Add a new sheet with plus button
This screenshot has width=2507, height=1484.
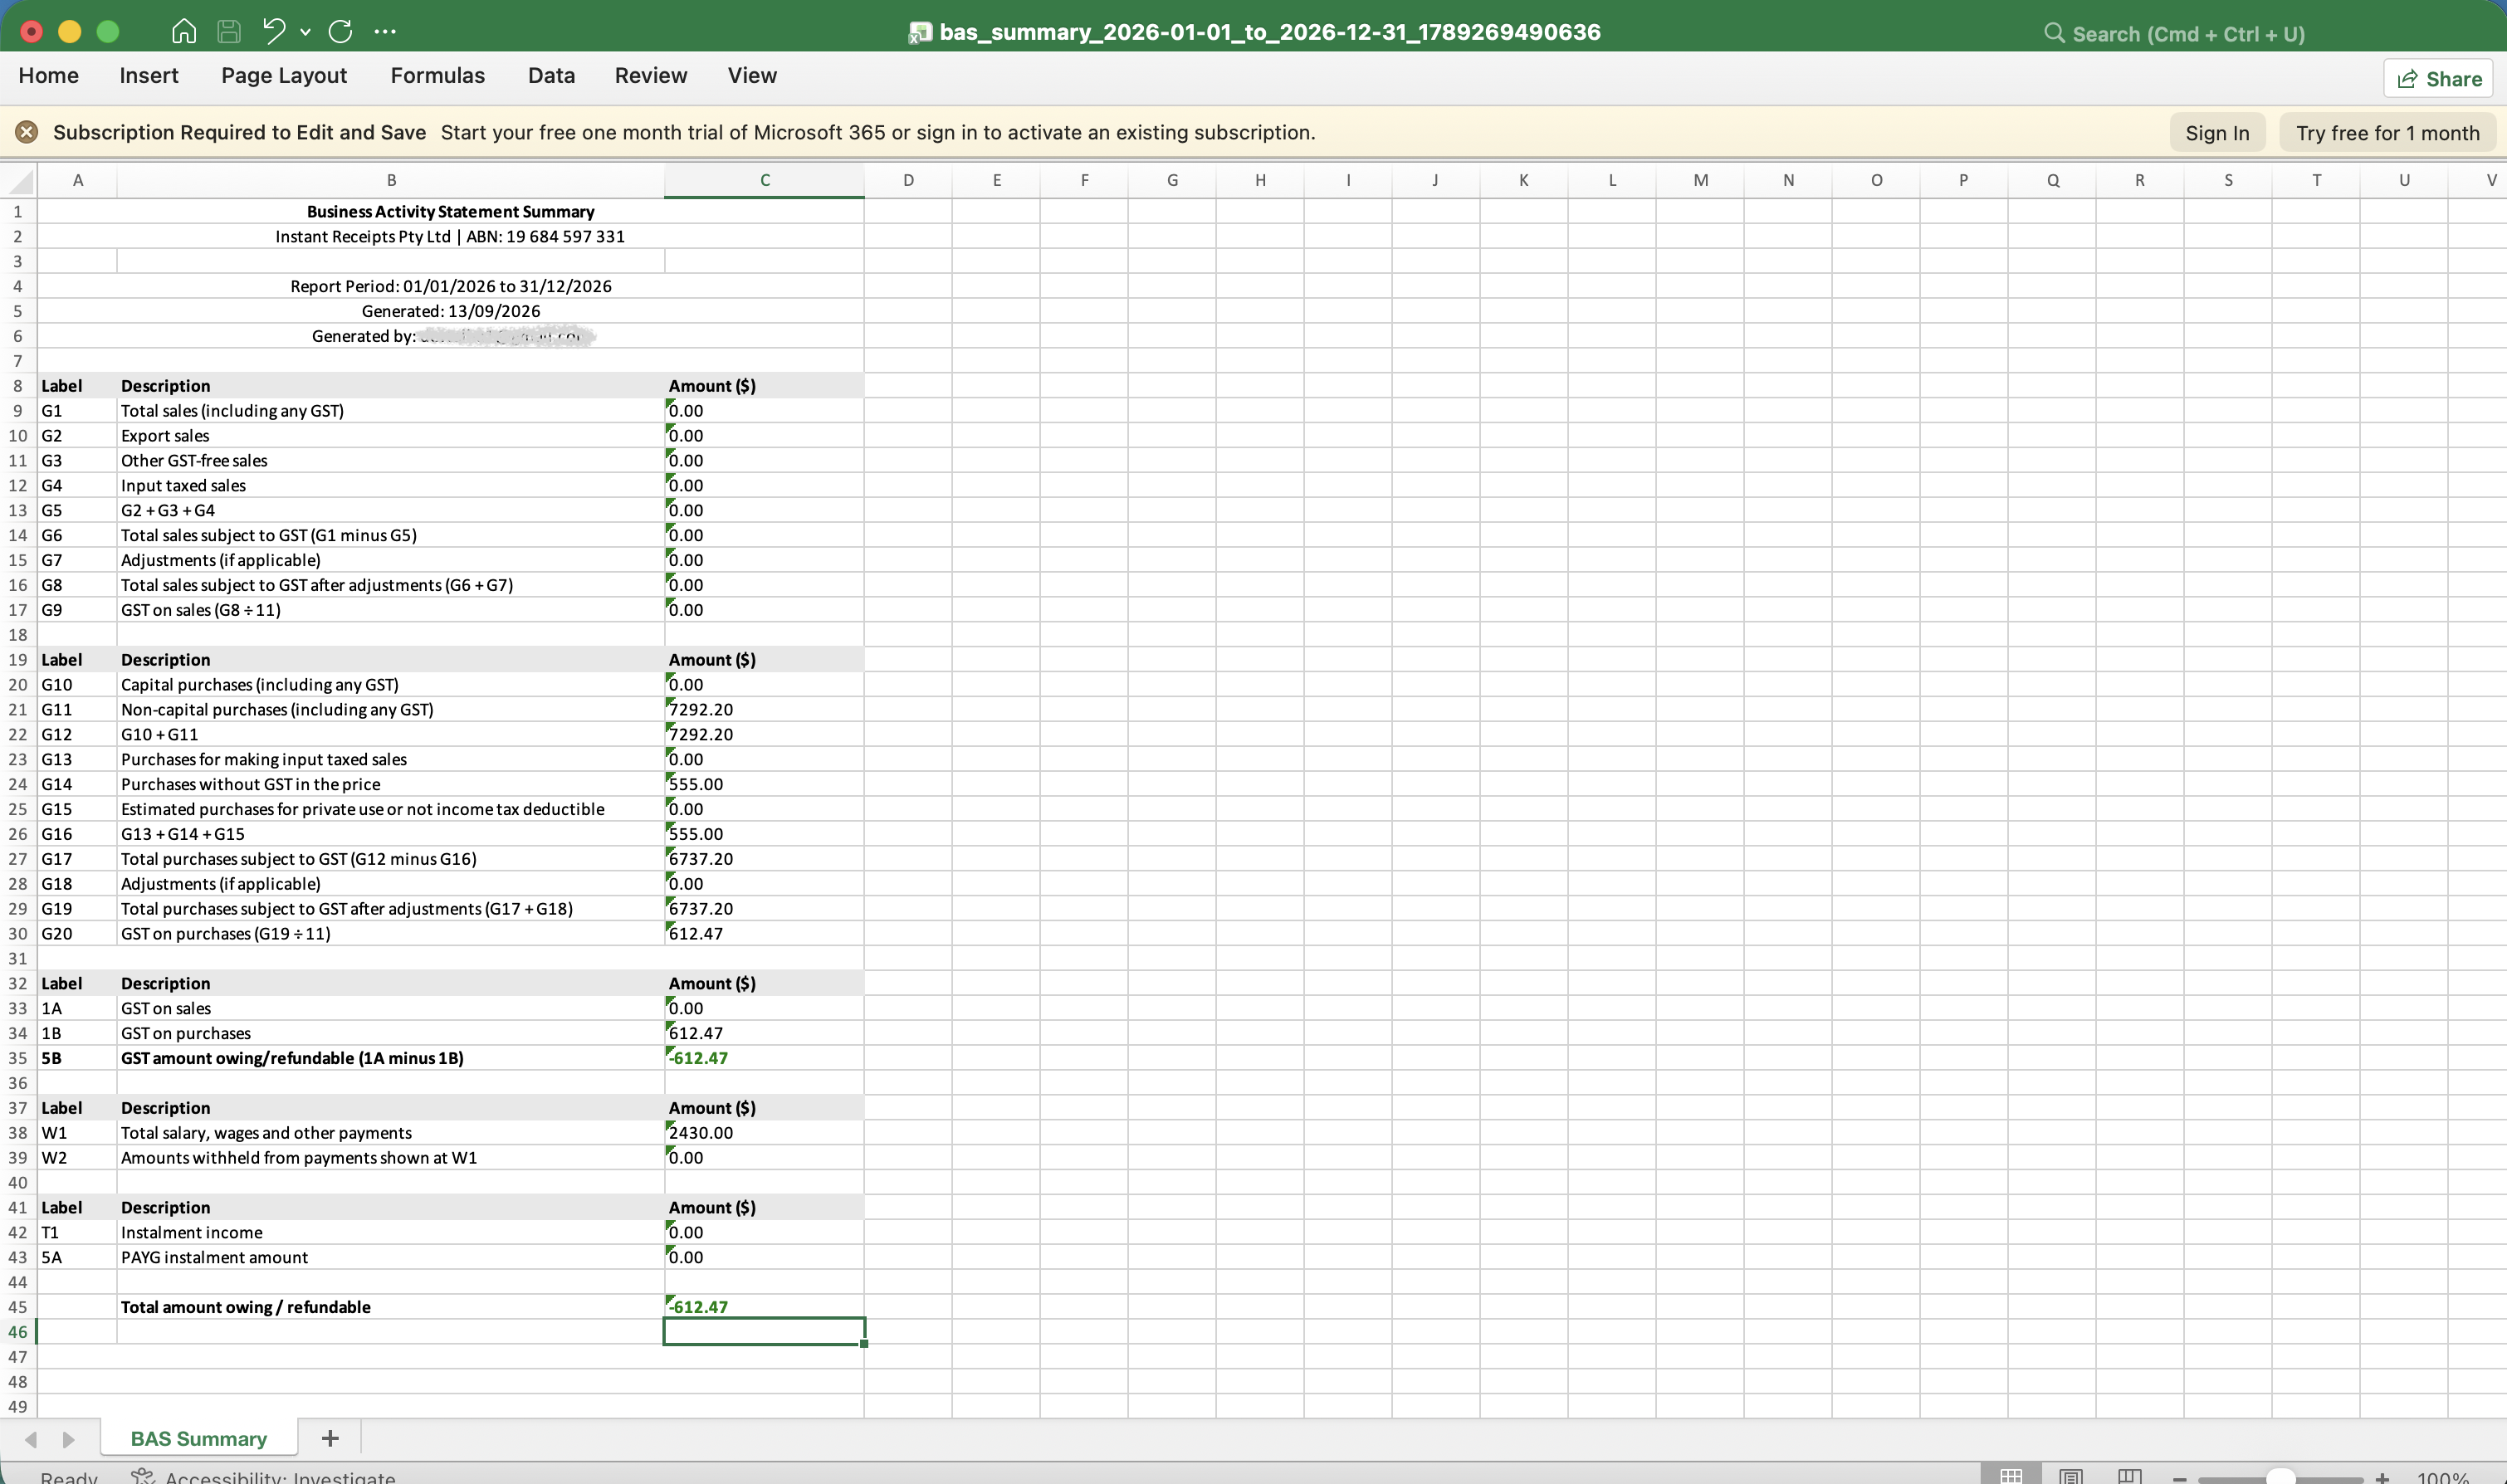coord(330,1438)
